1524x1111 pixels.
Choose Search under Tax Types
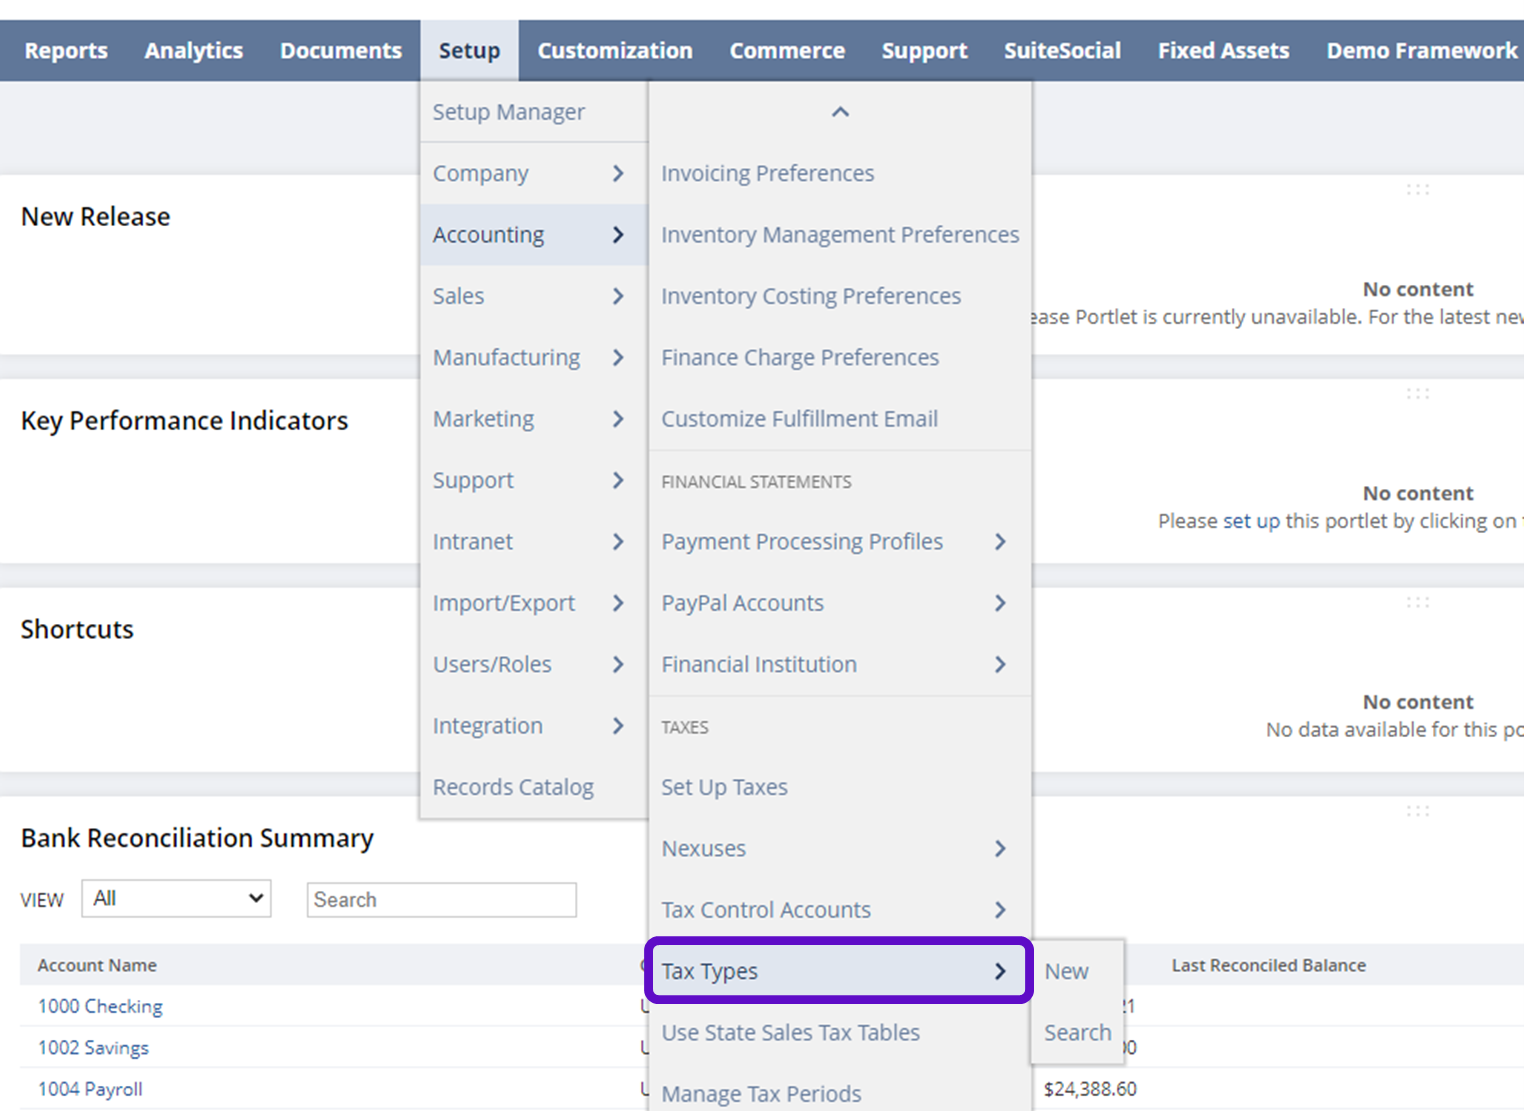point(1077,1033)
